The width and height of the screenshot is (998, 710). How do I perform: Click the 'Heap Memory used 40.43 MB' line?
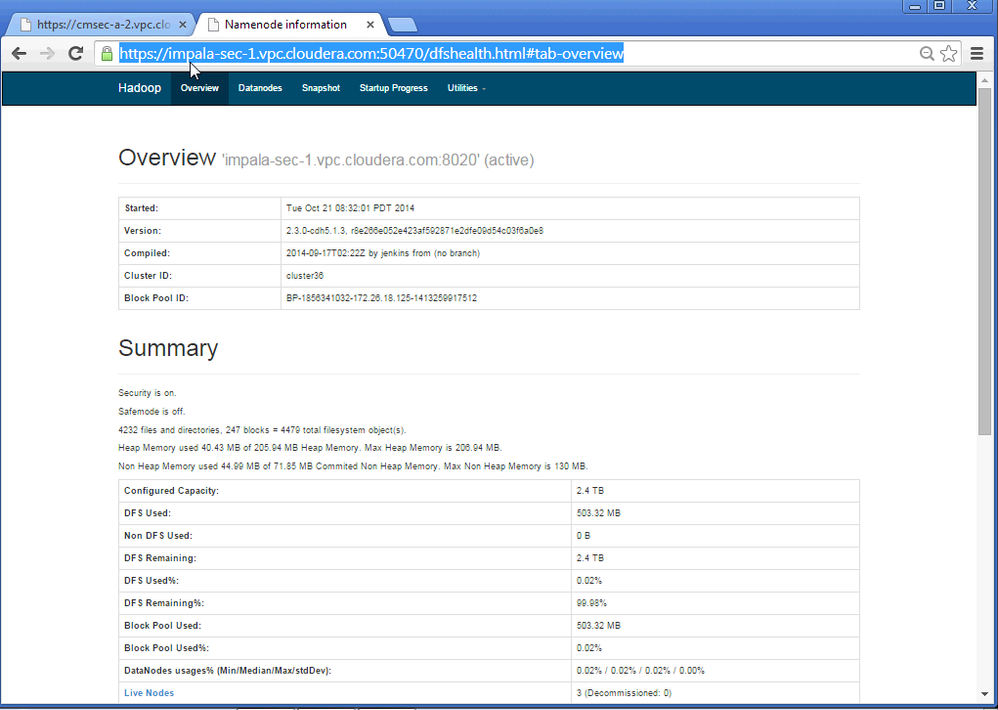310,448
